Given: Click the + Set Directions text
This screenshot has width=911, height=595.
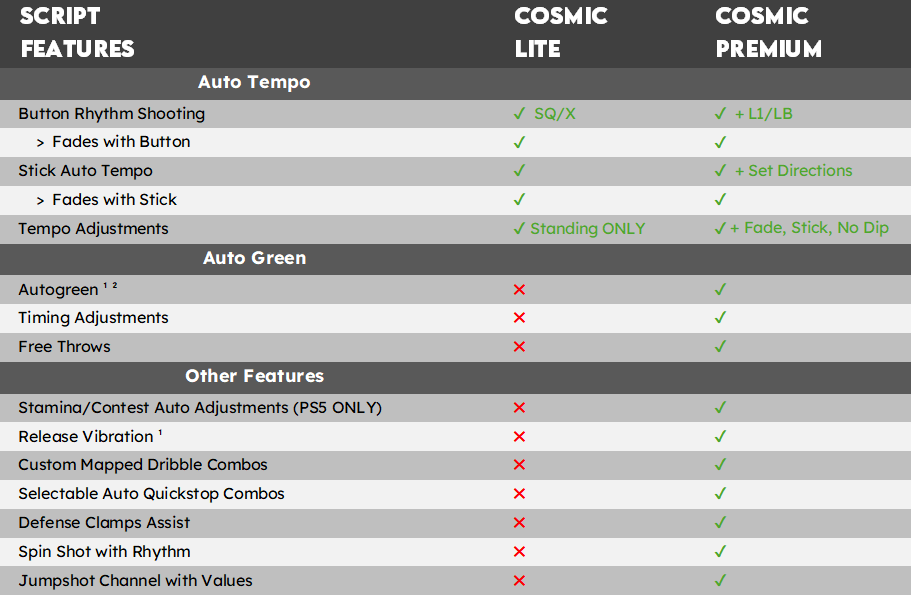Looking at the screenshot, I should [x=793, y=171].
